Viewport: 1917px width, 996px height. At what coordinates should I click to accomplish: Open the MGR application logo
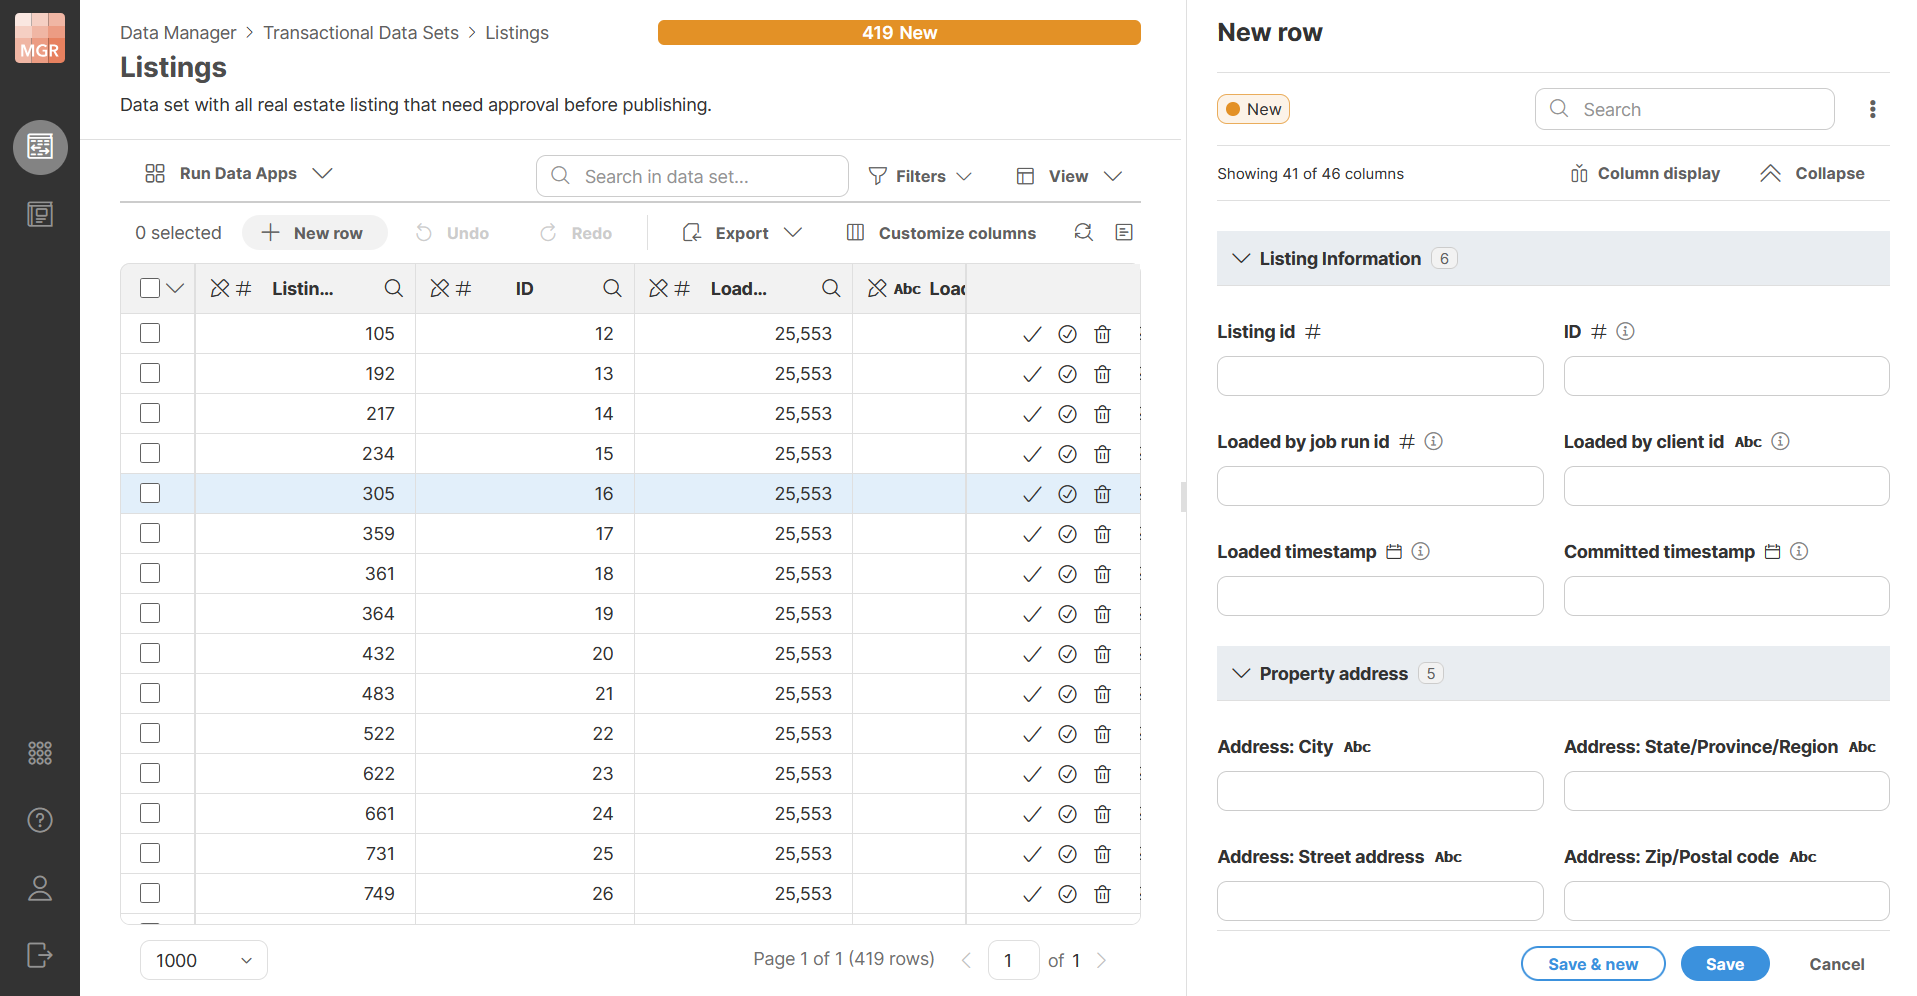pyautogui.click(x=40, y=38)
